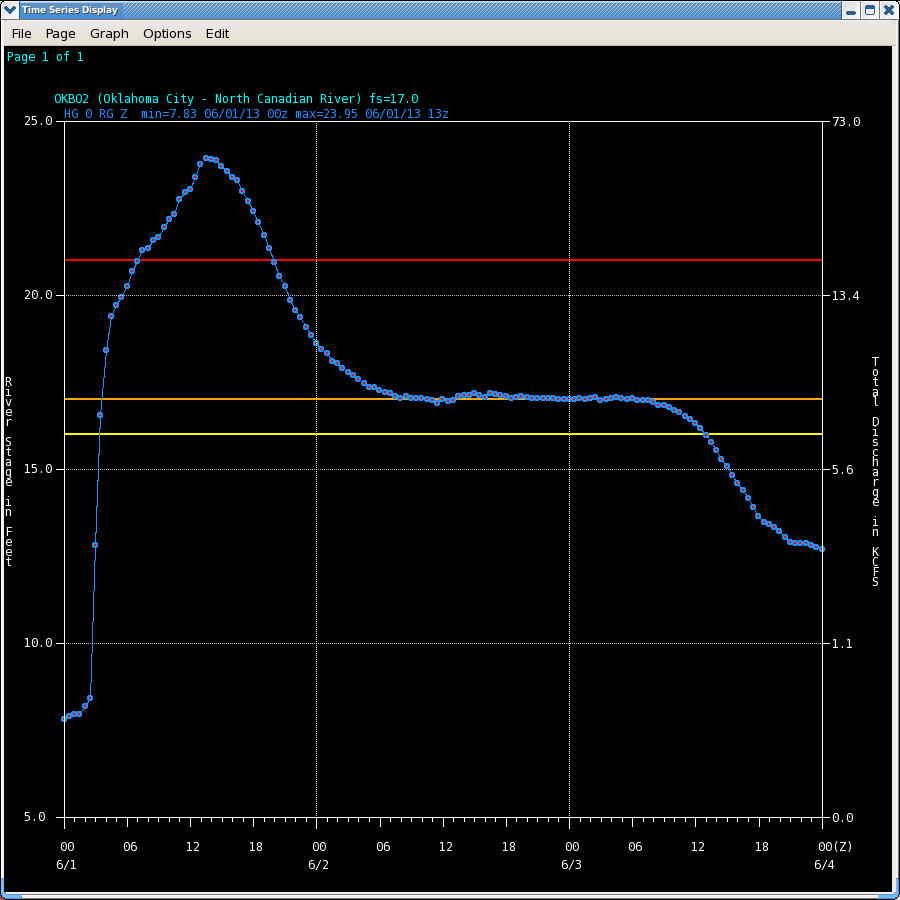Viewport: 900px width, 900px height.
Task: Click the 6/1 date label
Action: [66, 865]
